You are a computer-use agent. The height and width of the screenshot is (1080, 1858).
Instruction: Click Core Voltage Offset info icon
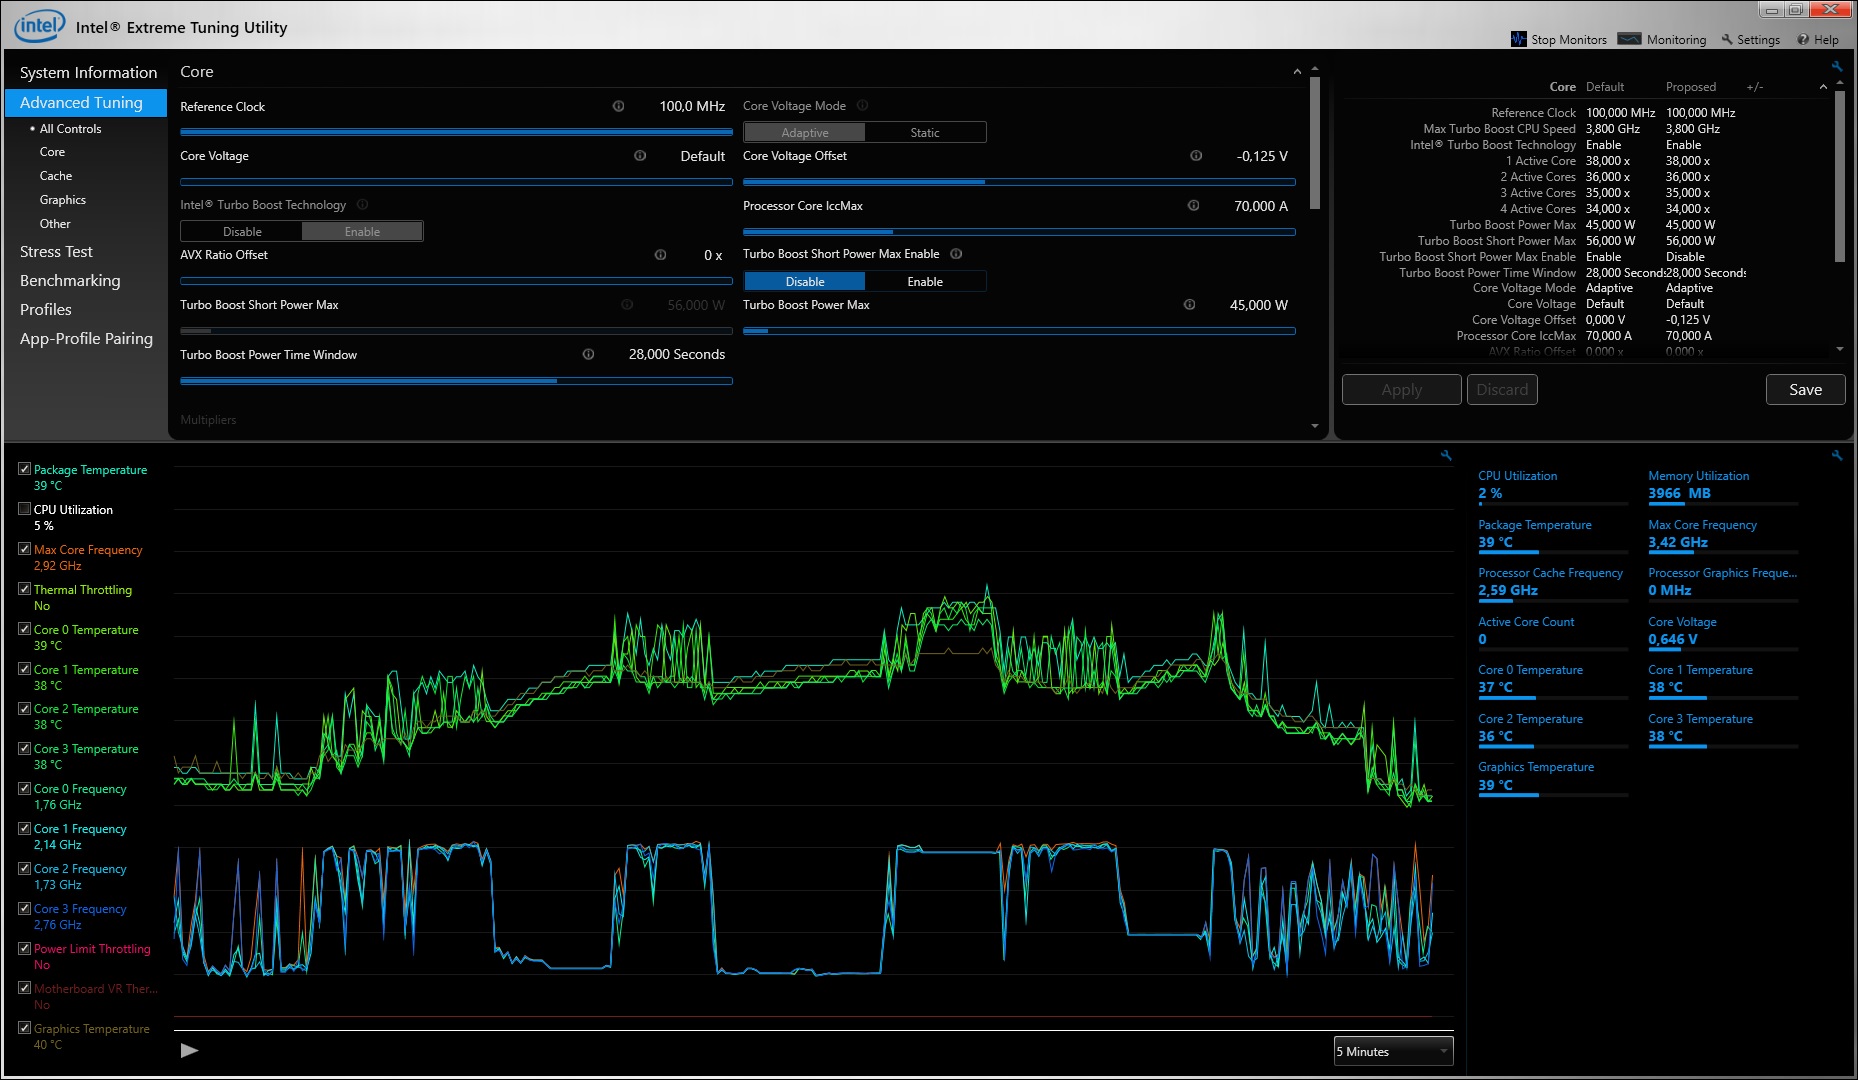click(1196, 156)
